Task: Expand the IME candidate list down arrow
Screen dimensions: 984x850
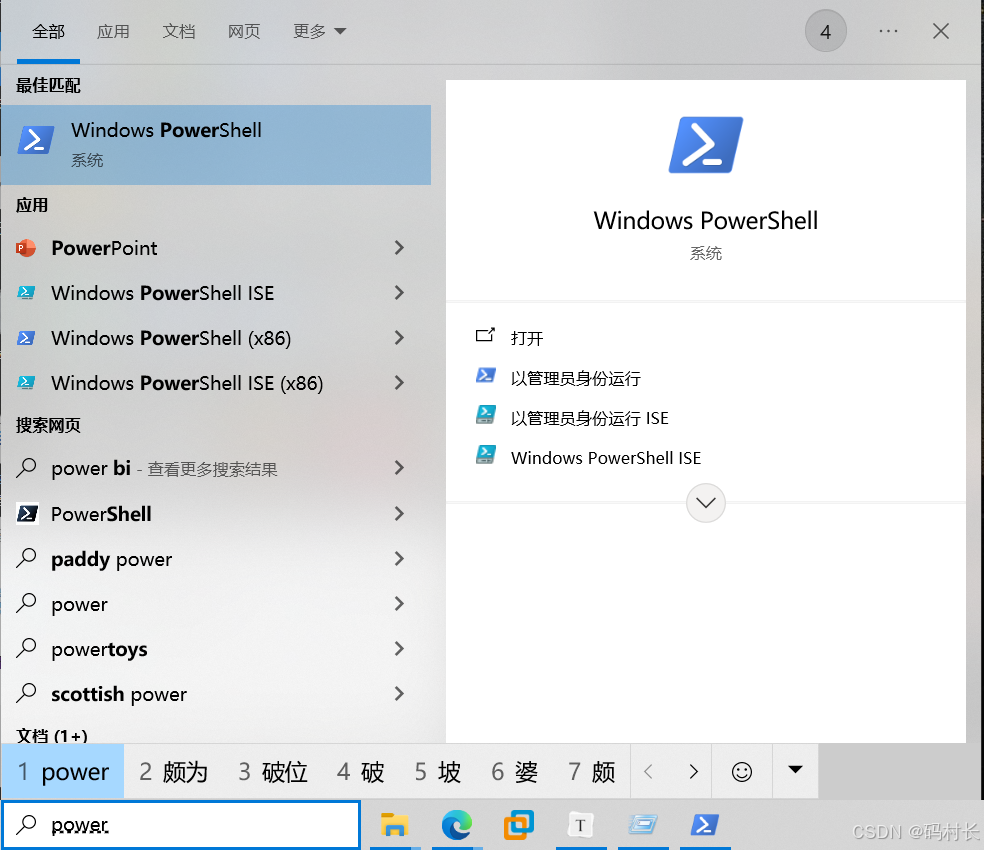Action: [794, 770]
